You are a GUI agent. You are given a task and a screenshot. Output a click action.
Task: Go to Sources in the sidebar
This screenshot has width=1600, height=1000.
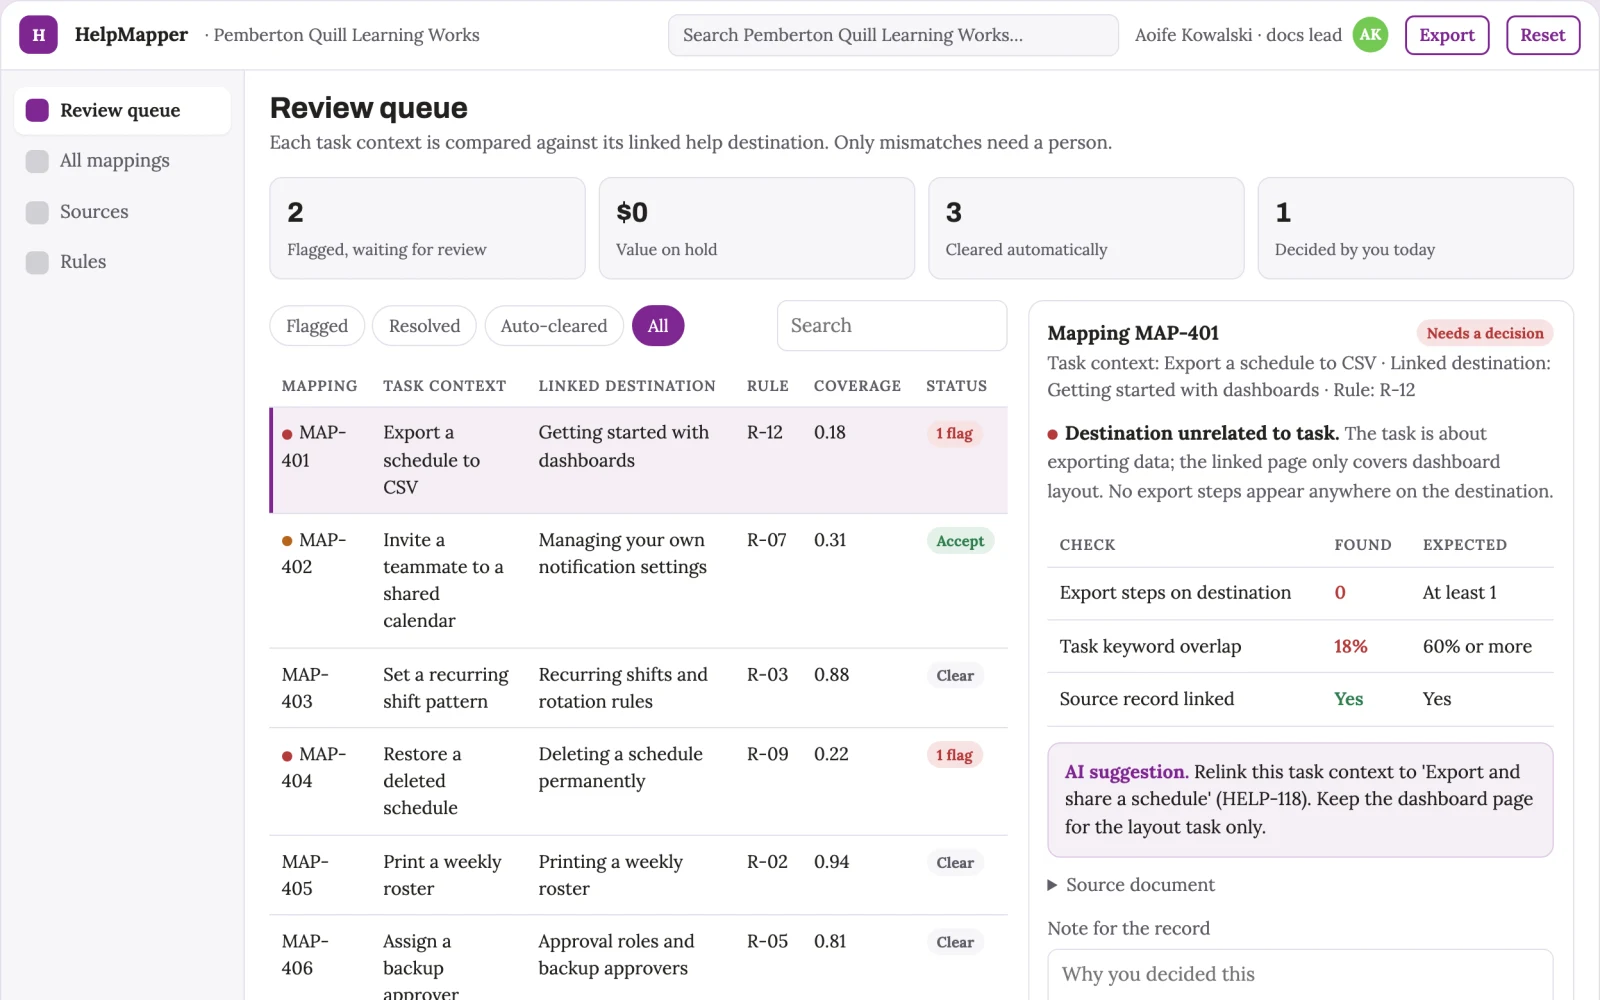coord(122,212)
